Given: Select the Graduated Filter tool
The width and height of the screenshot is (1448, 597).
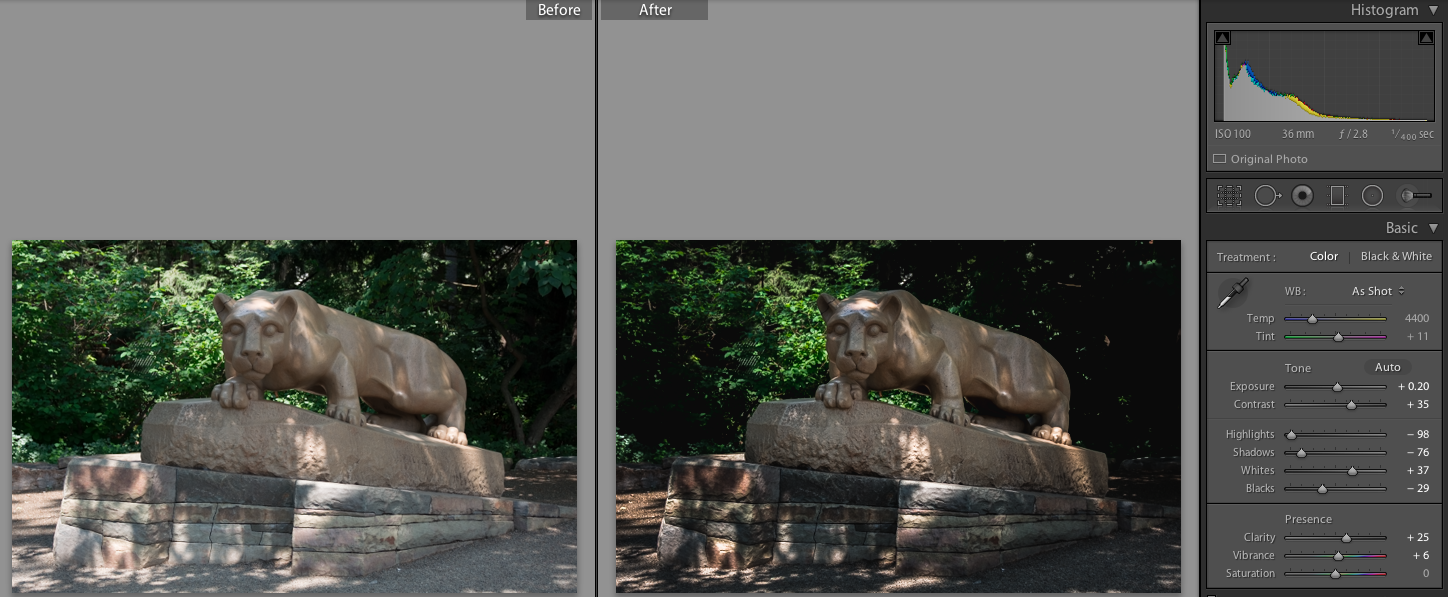Looking at the screenshot, I should point(1337,196).
